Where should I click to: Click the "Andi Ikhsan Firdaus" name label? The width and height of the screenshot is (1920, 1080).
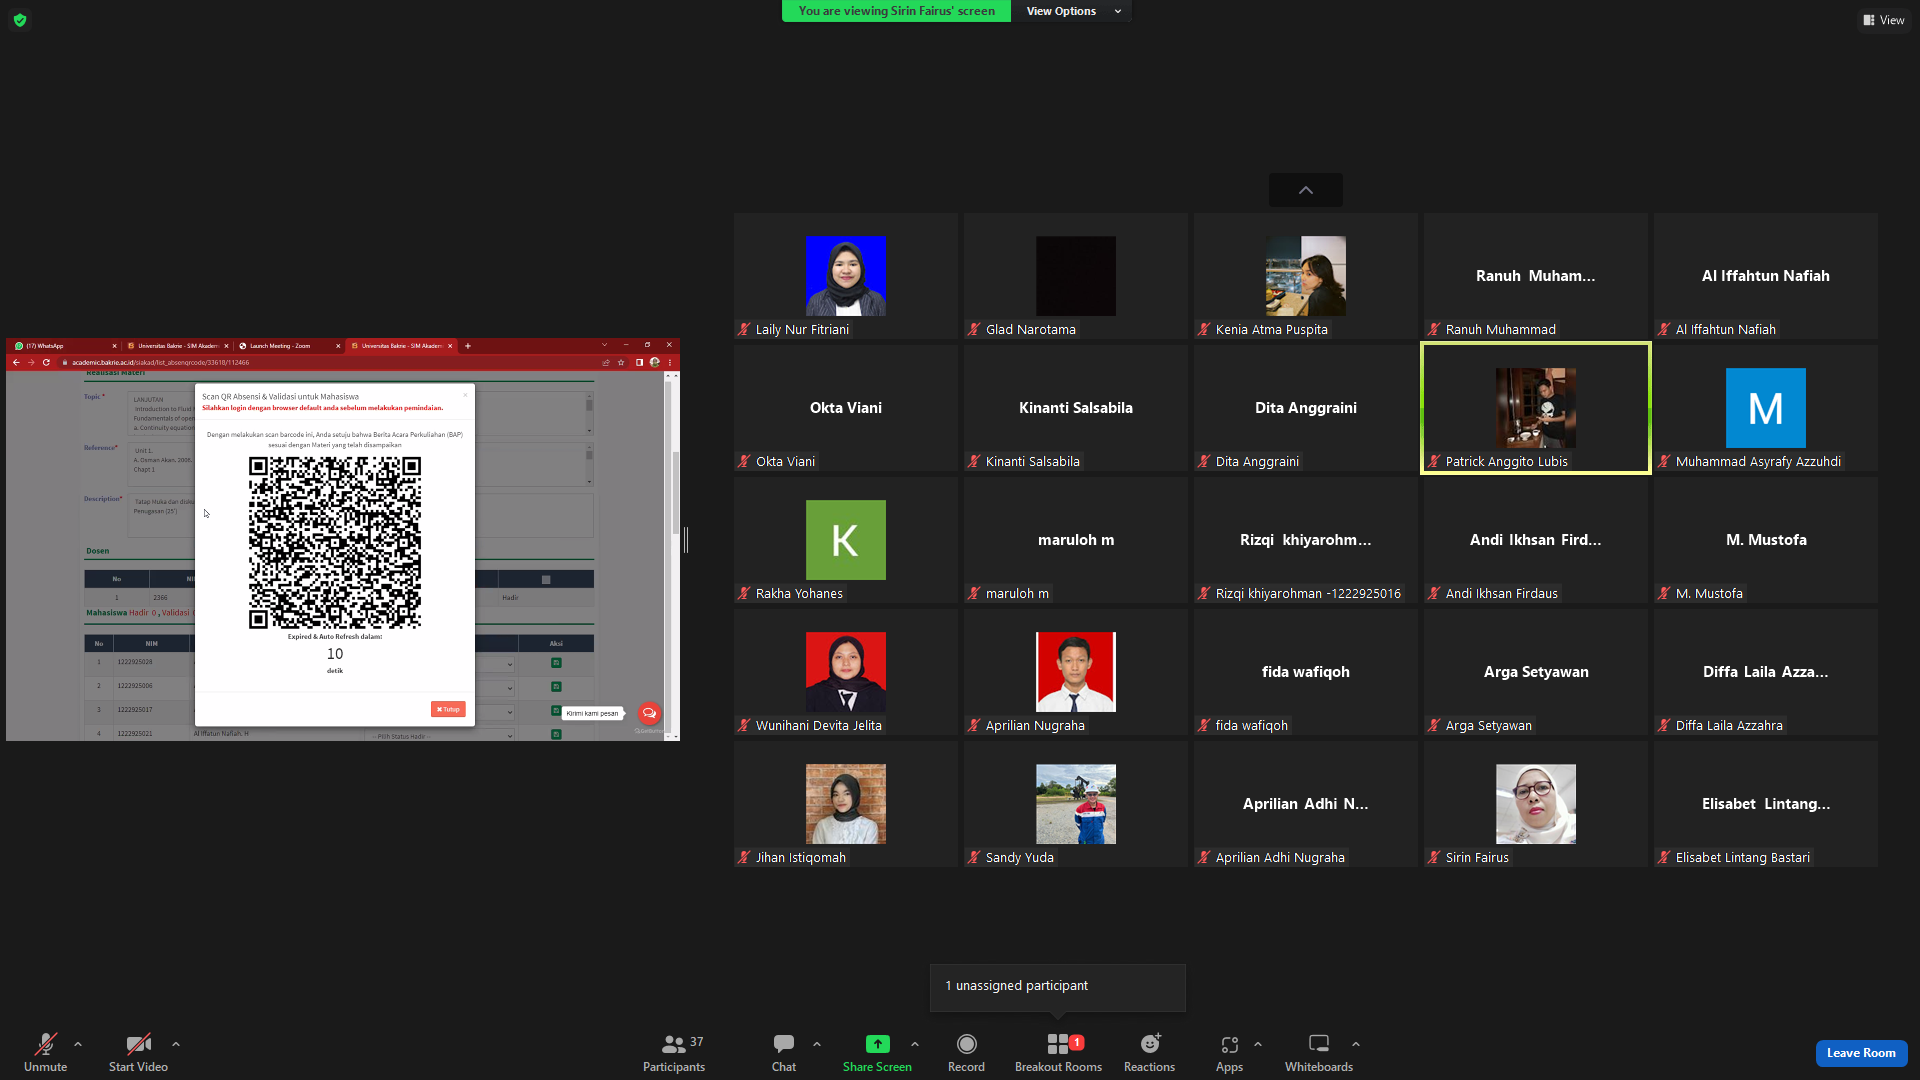1501,594
